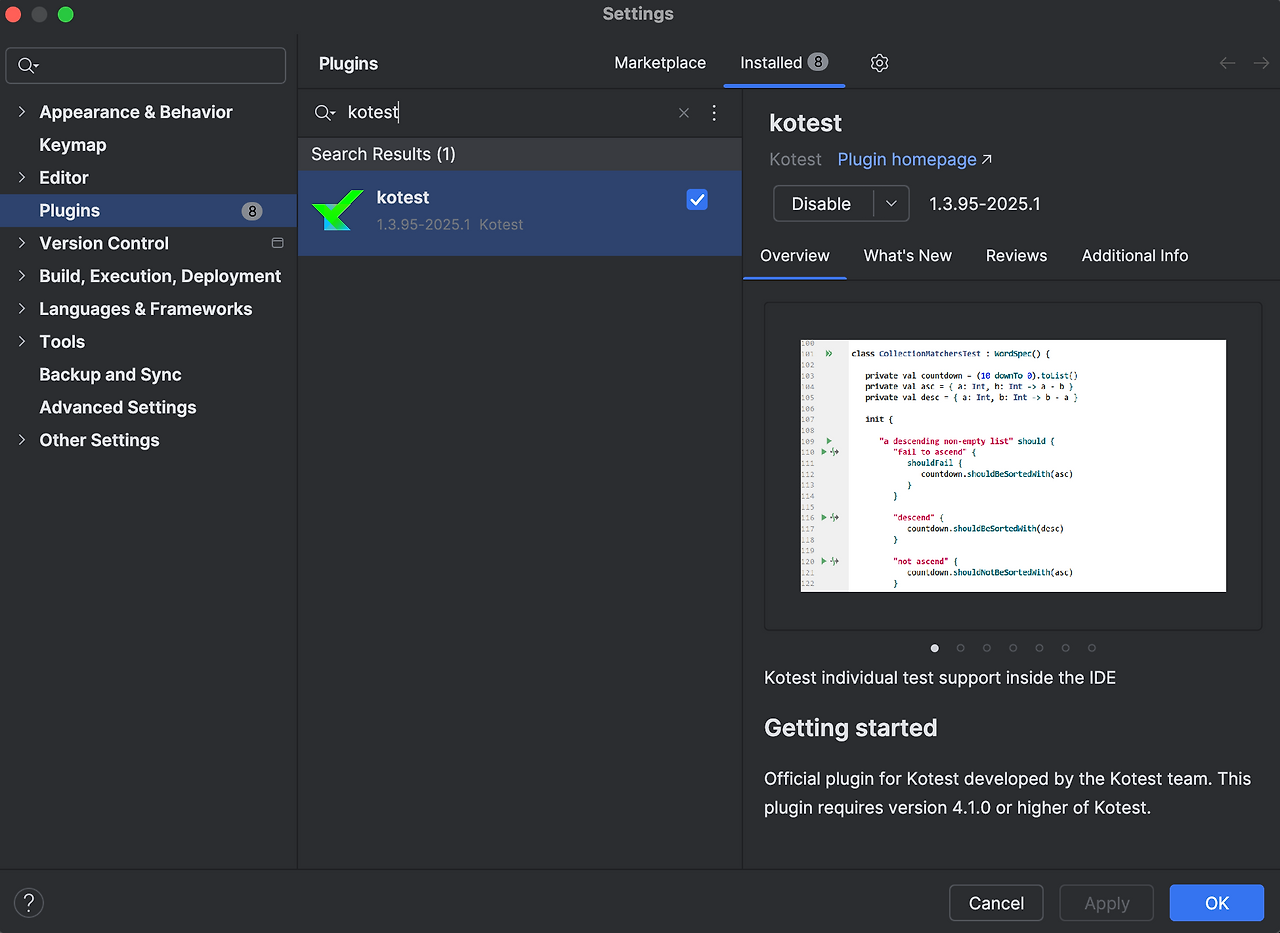Open the help question mark button
Image resolution: width=1280 pixels, height=933 pixels.
point(29,903)
